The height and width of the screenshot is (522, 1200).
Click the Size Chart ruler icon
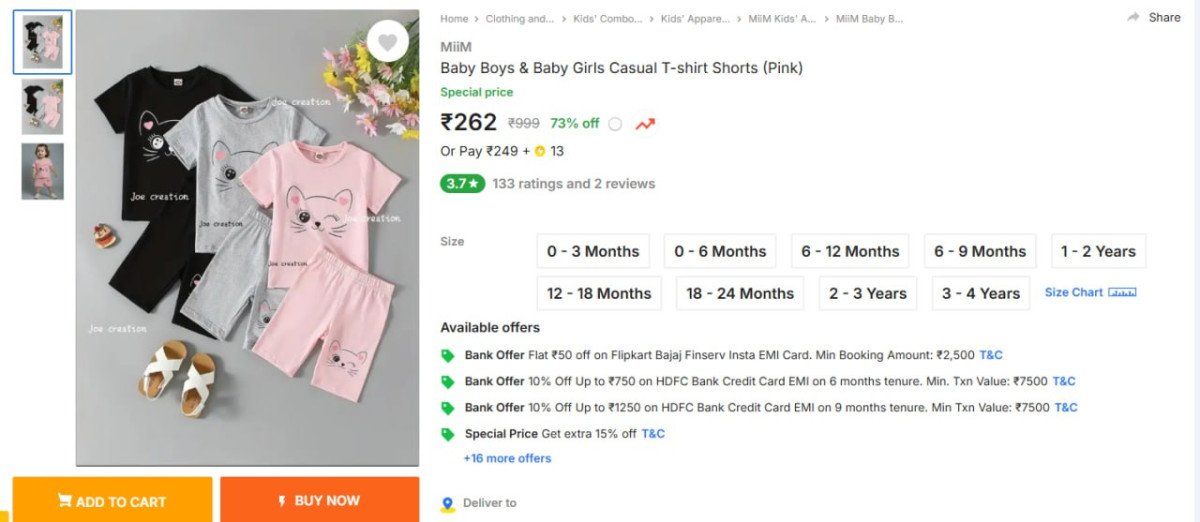(1122, 293)
